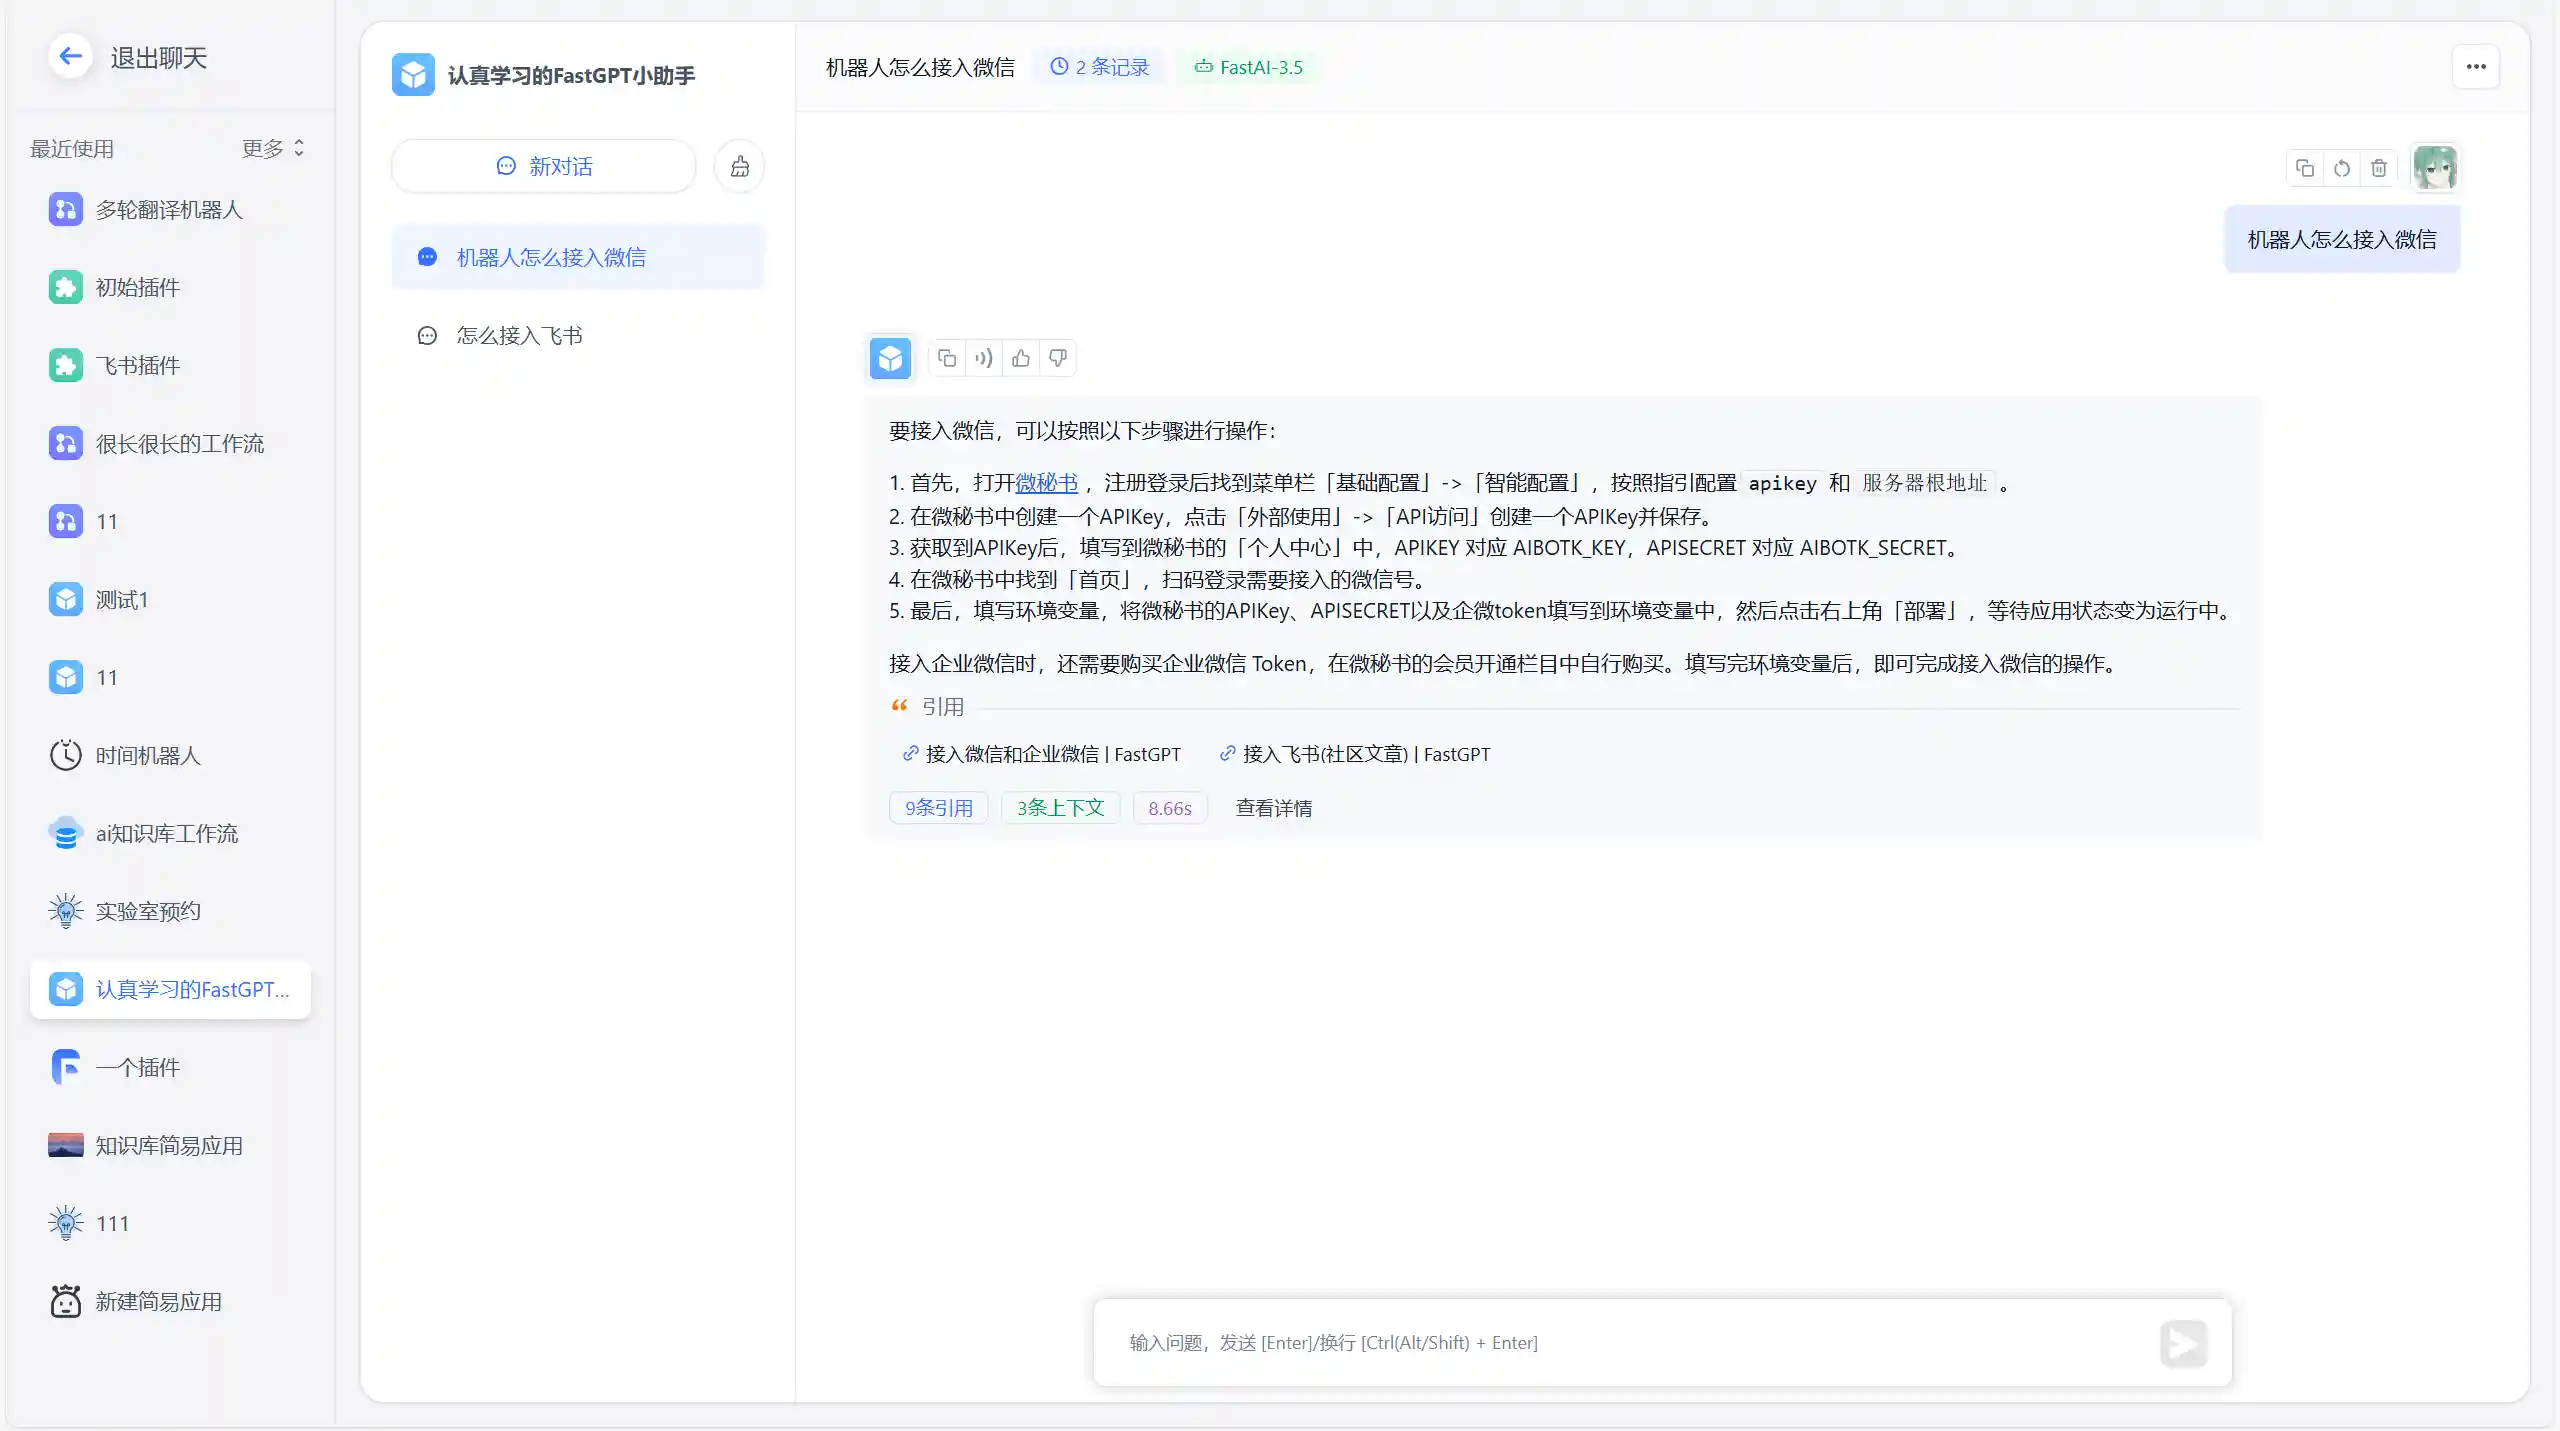Expand the 更多 recent apps dropdown
This screenshot has width=2560, height=1431.
click(x=273, y=148)
